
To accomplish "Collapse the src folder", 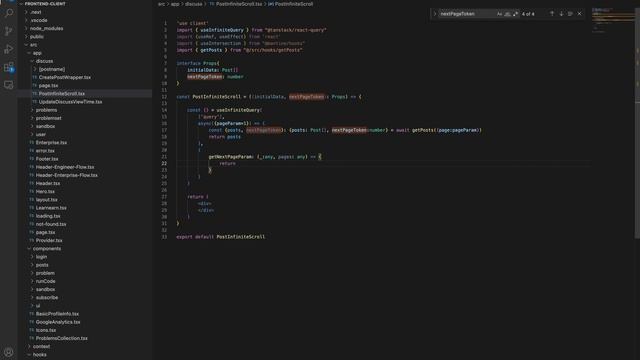I will coord(33,45).
